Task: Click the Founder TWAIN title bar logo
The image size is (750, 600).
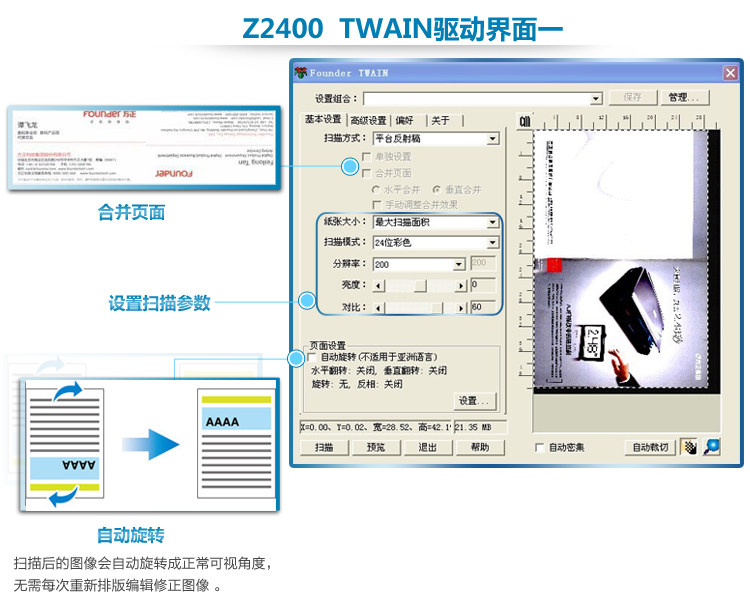Action: tap(301, 73)
